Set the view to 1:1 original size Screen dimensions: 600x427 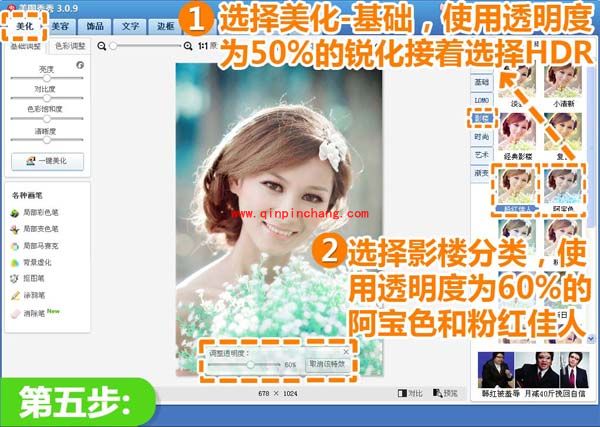click(203, 46)
